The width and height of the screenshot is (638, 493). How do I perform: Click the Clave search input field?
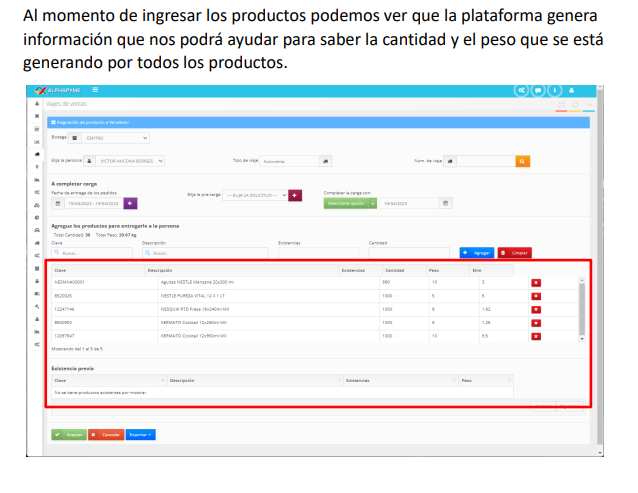point(90,253)
